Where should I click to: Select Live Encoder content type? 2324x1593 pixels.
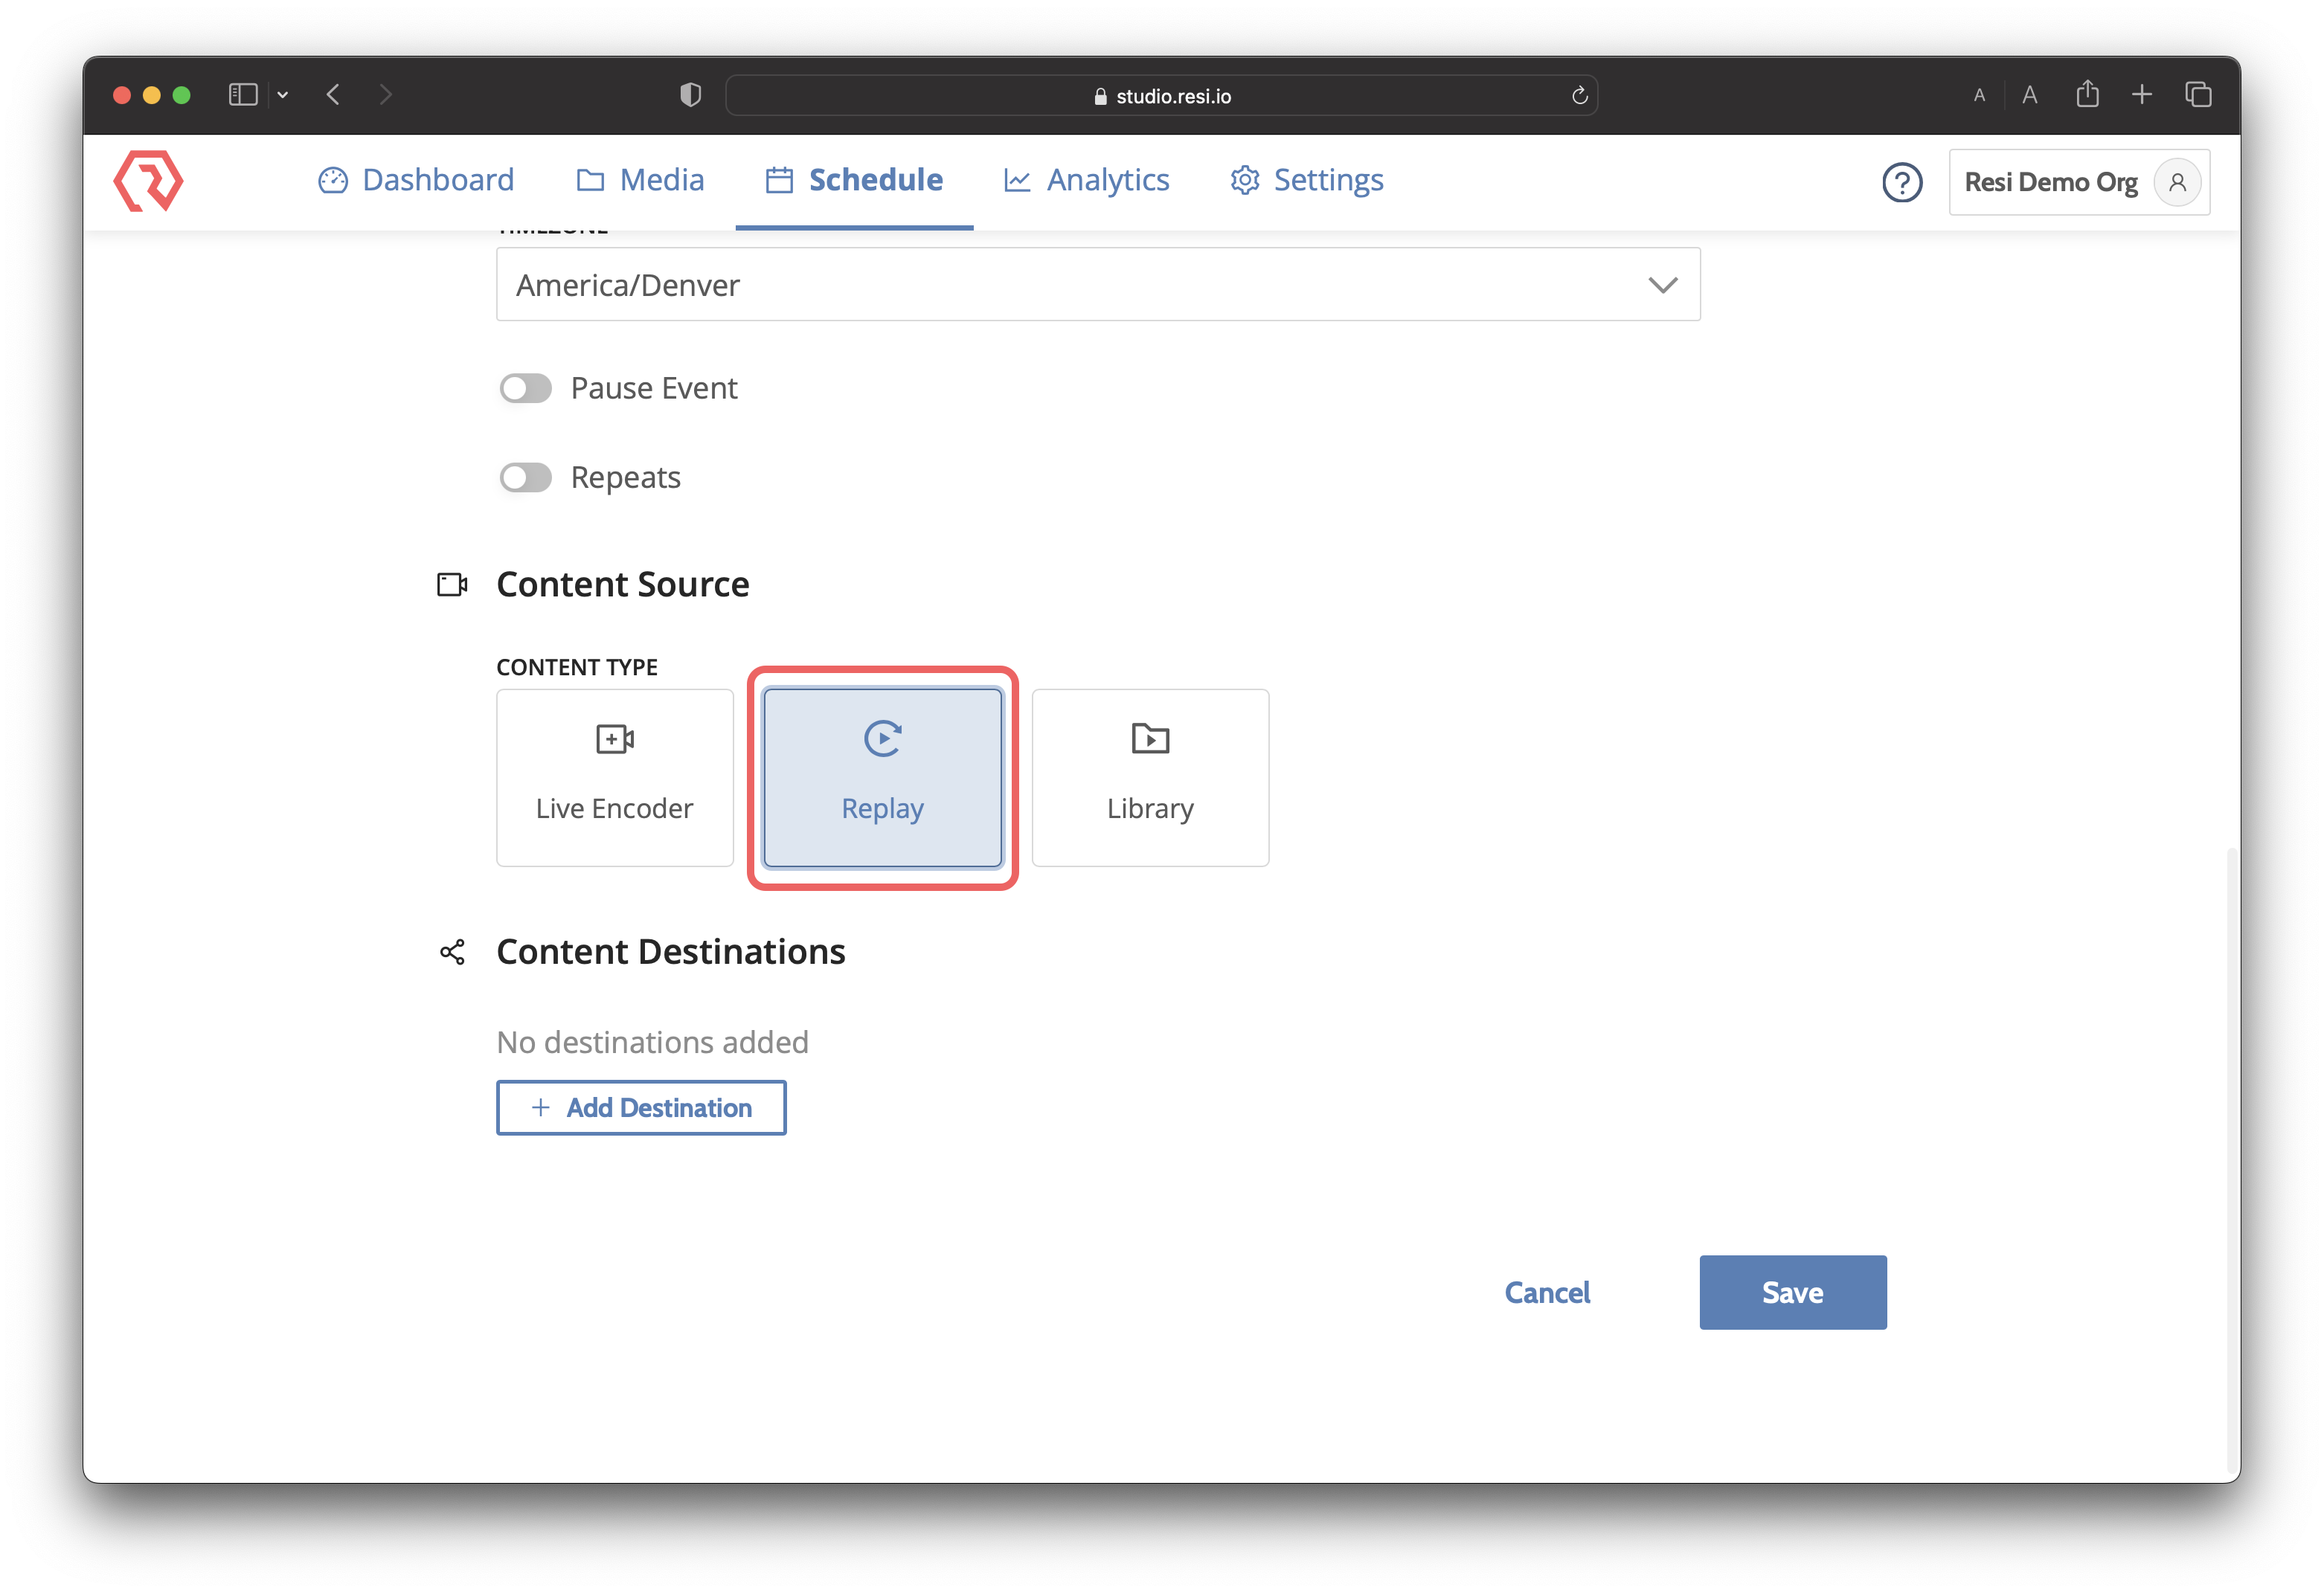[614, 777]
